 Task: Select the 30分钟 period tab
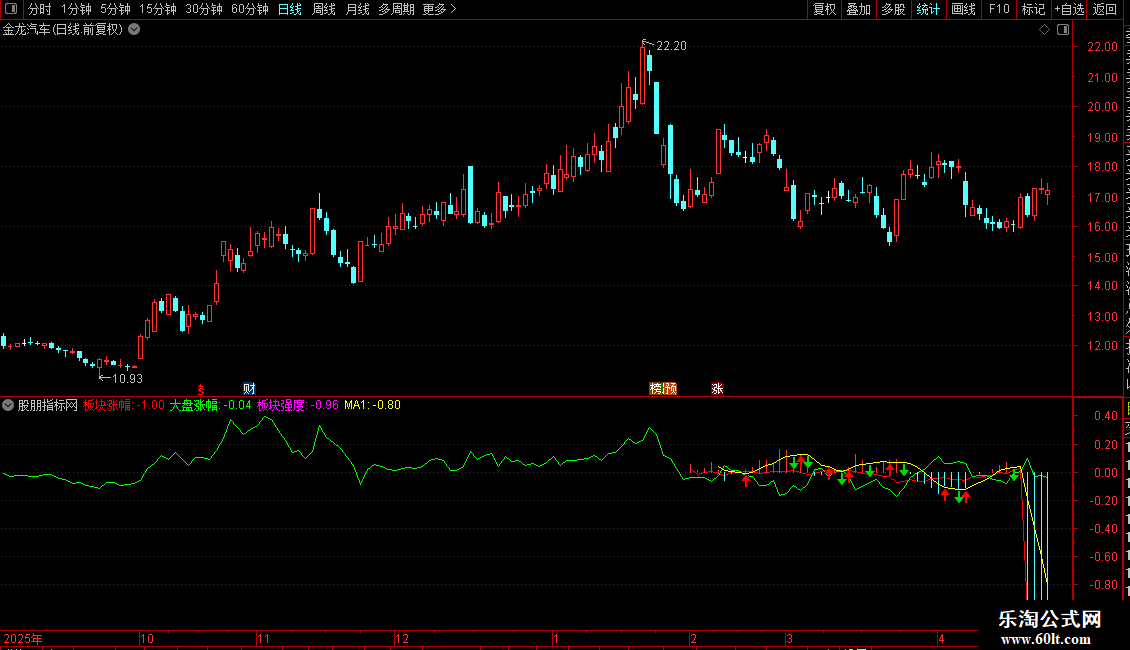point(204,9)
